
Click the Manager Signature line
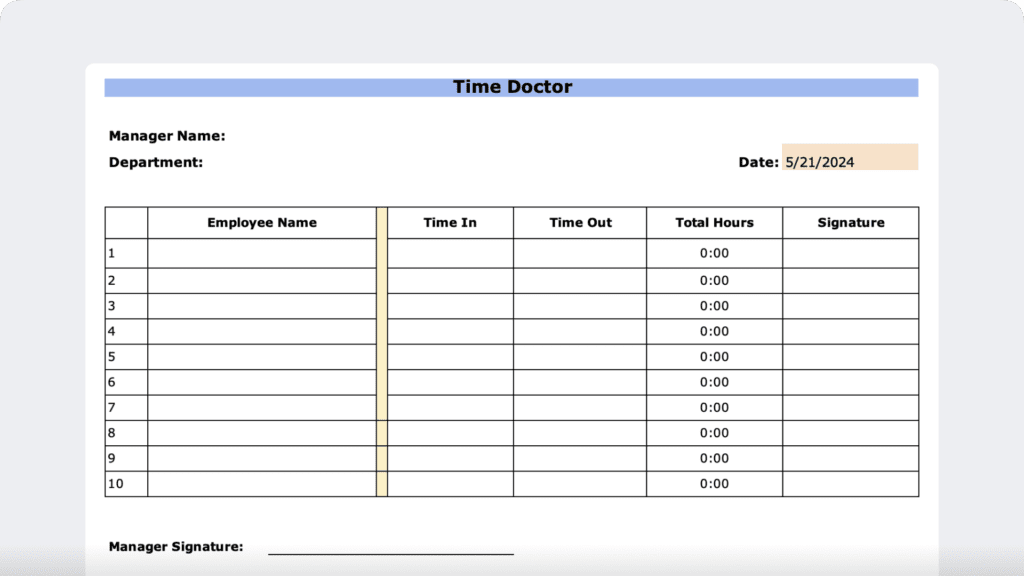[390, 551]
